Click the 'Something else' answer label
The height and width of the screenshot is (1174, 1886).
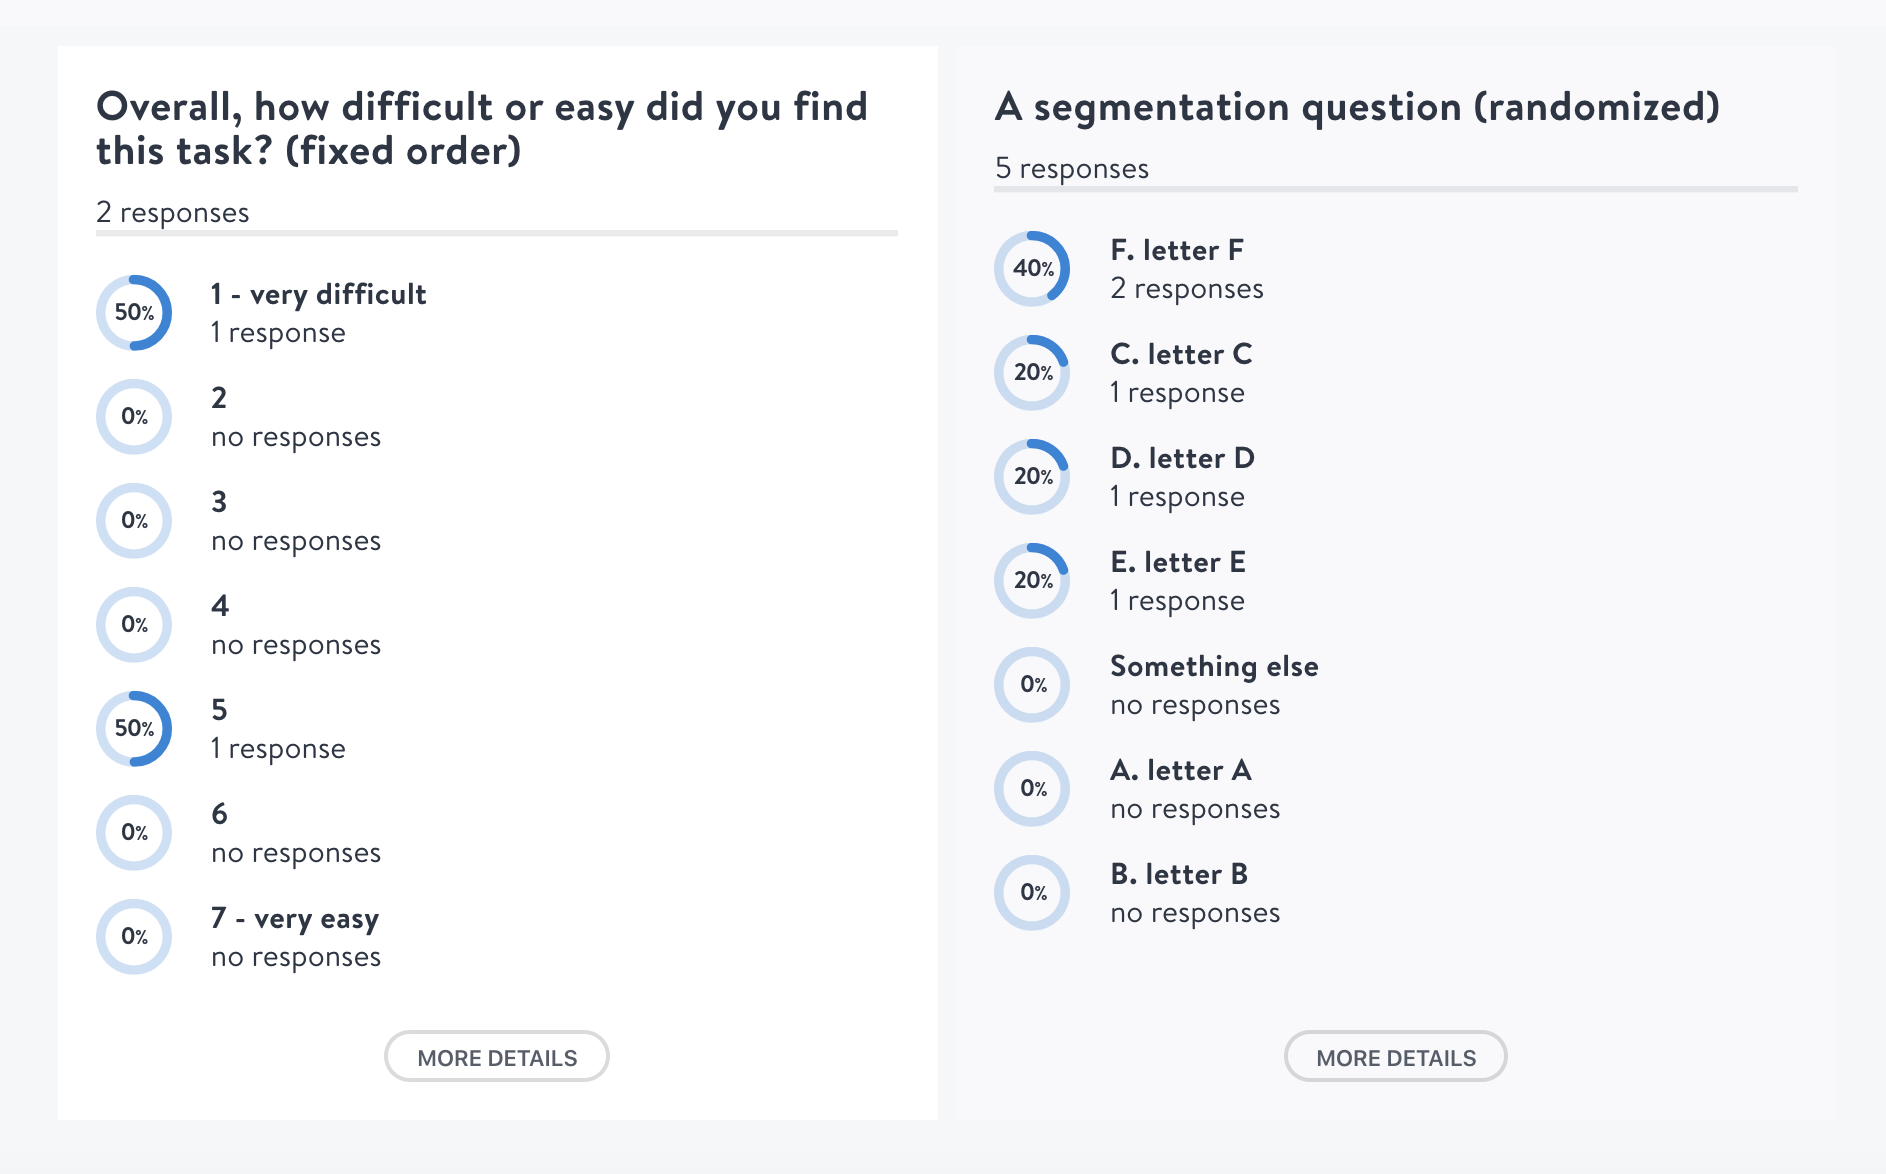1214,666
